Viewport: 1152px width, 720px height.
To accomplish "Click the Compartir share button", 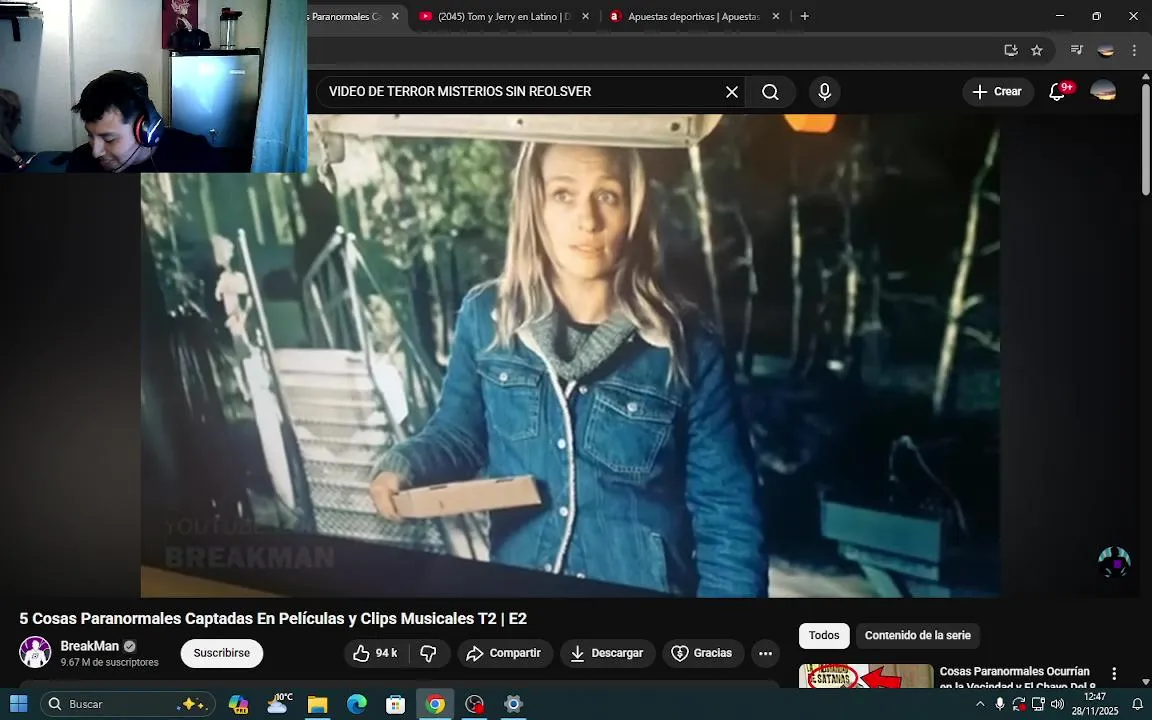I will [x=505, y=653].
